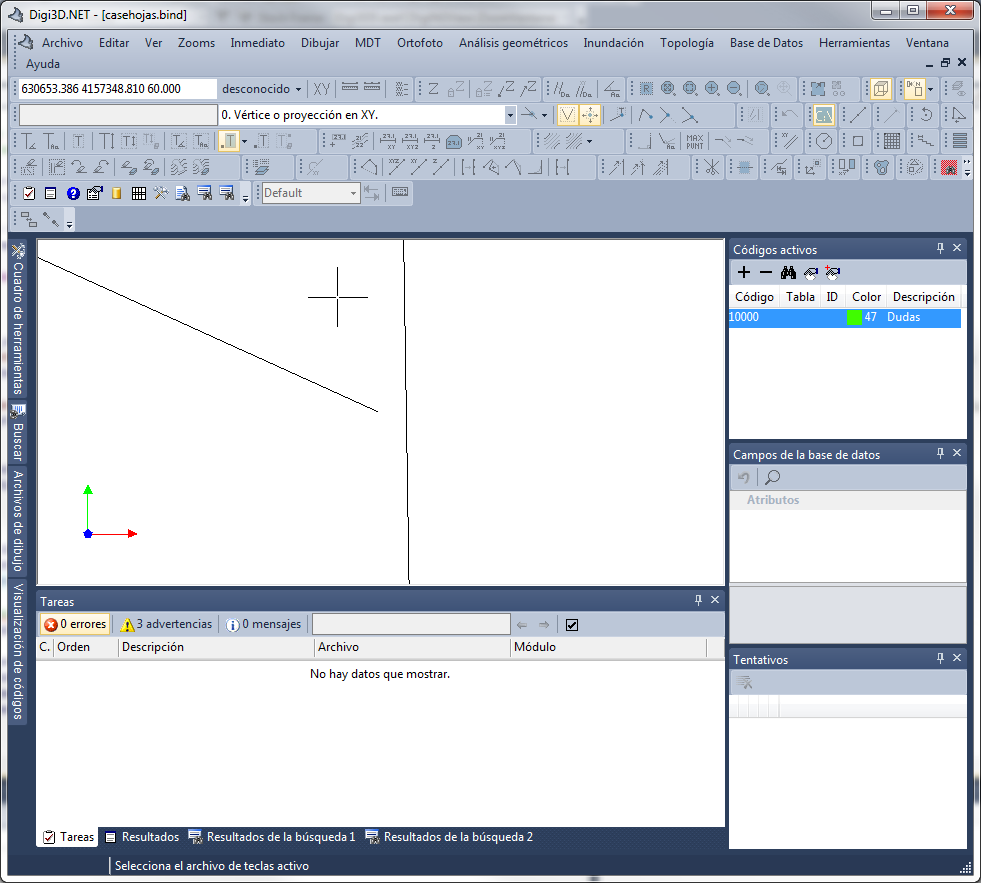Click the blue help question mark icon
The width and height of the screenshot is (981, 883).
tap(73, 193)
